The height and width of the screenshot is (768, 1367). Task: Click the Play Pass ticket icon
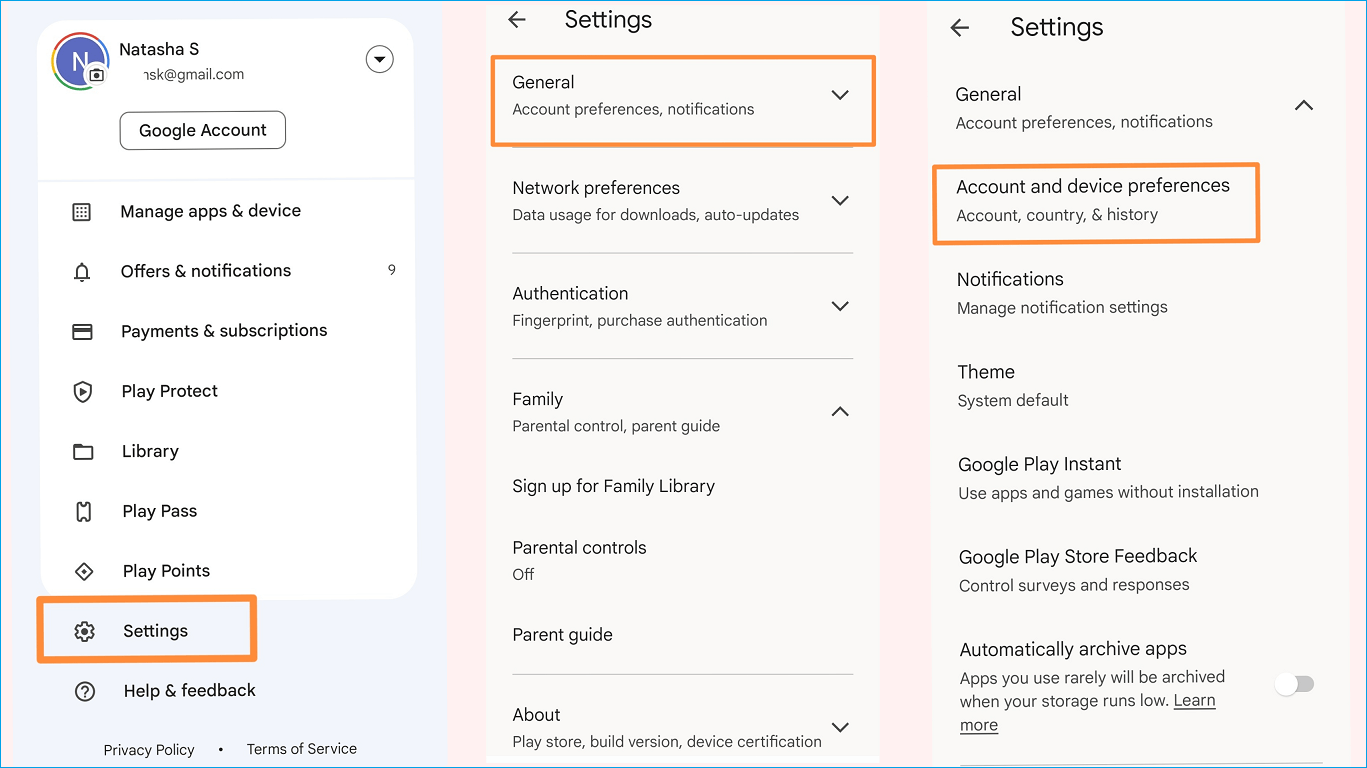[x=84, y=512]
